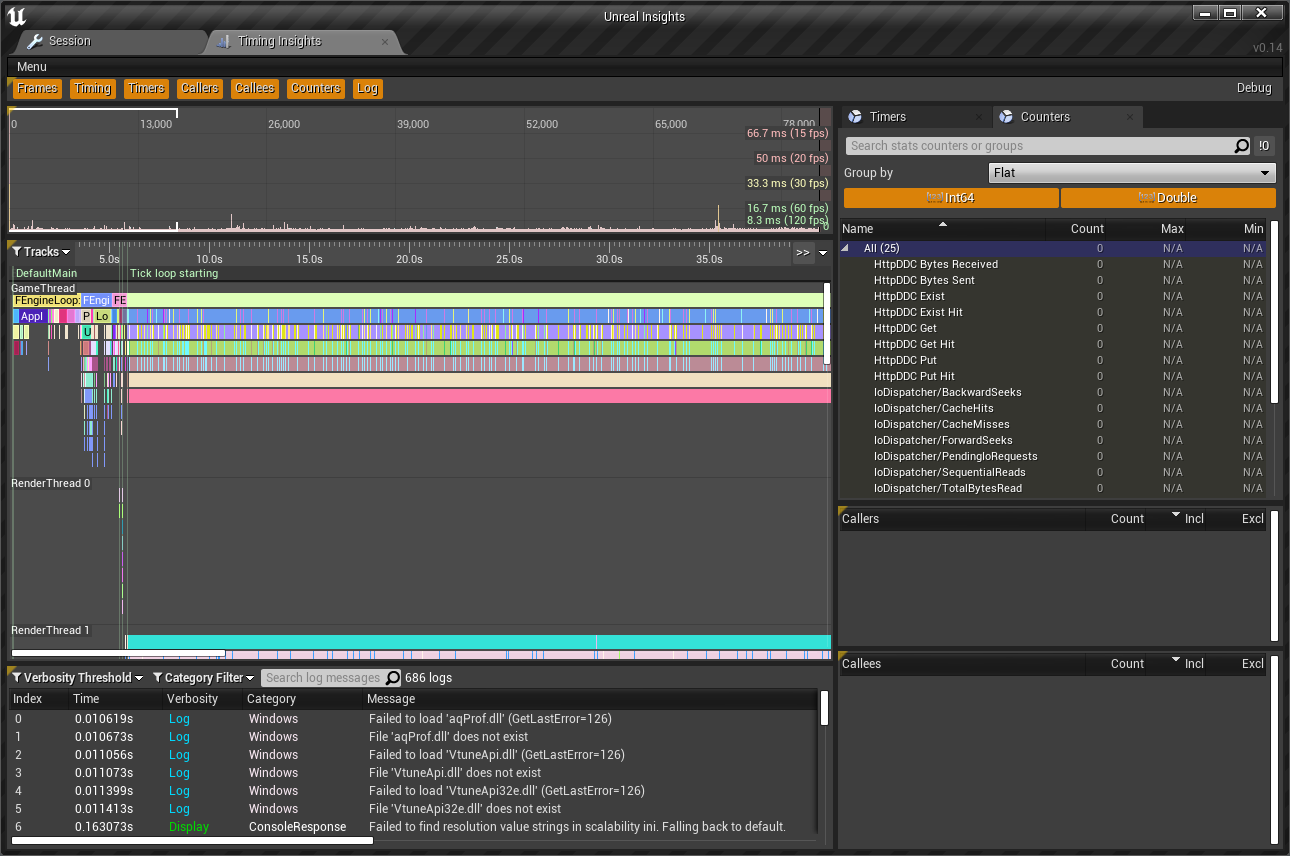Click the log list horizontal scrollbar
1290x856 pixels.
click(192, 840)
